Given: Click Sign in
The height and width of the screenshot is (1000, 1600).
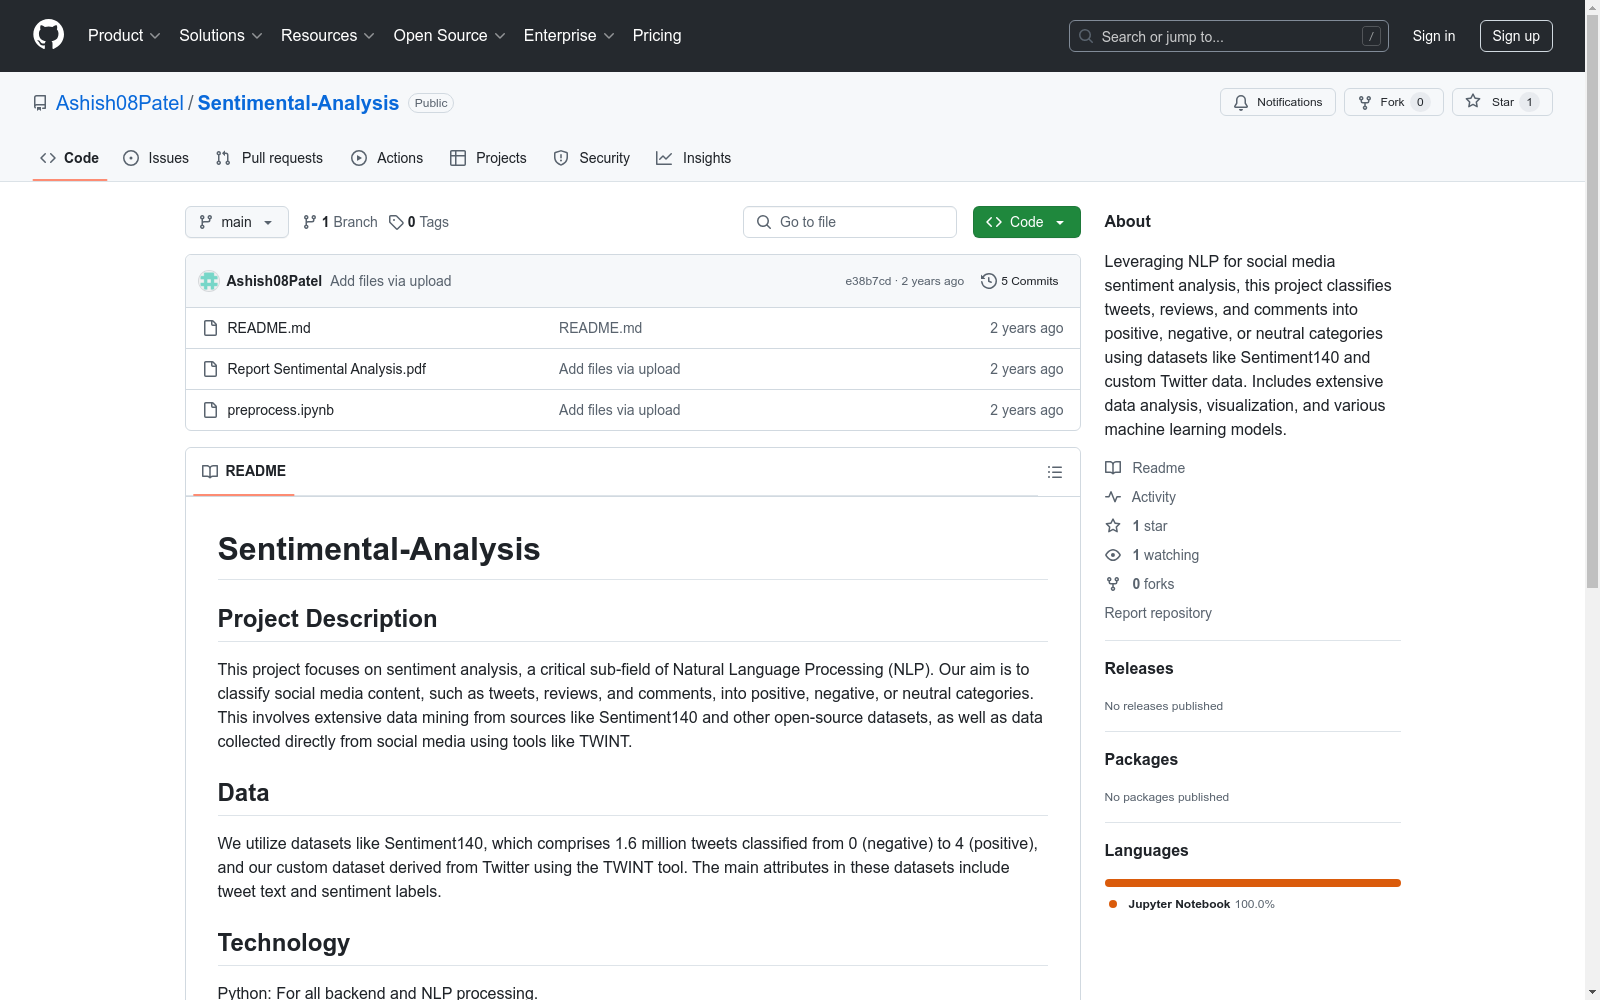Looking at the screenshot, I should [1434, 36].
